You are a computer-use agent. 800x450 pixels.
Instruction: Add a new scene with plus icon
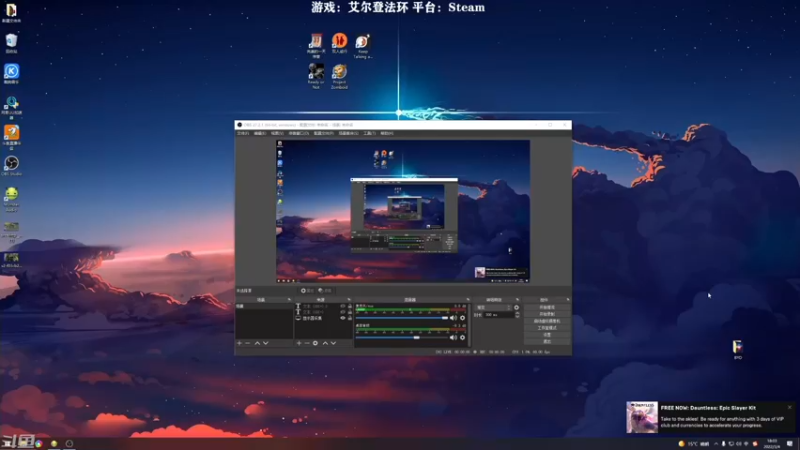239,343
